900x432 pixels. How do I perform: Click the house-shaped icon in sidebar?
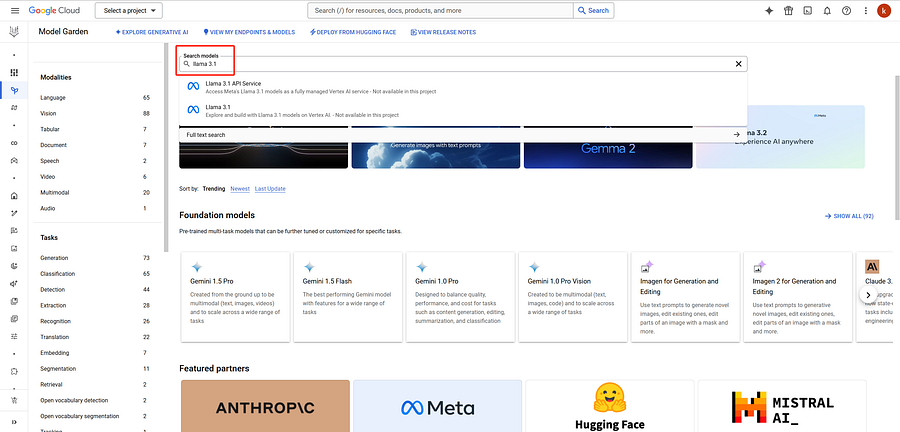(x=14, y=196)
